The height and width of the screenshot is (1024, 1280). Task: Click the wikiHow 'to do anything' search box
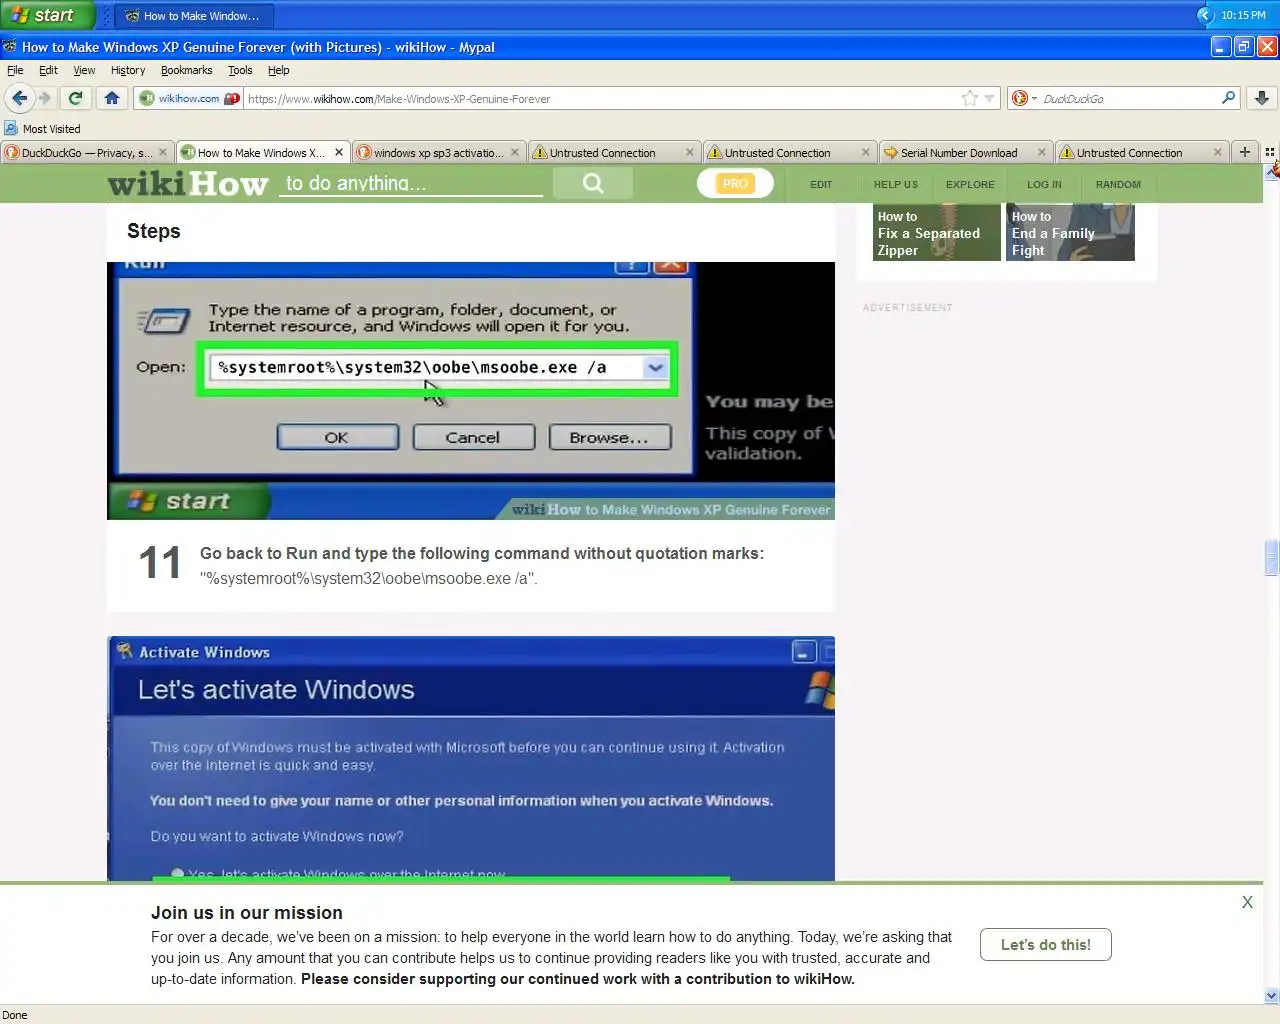pyautogui.click(x=410, y=183)
